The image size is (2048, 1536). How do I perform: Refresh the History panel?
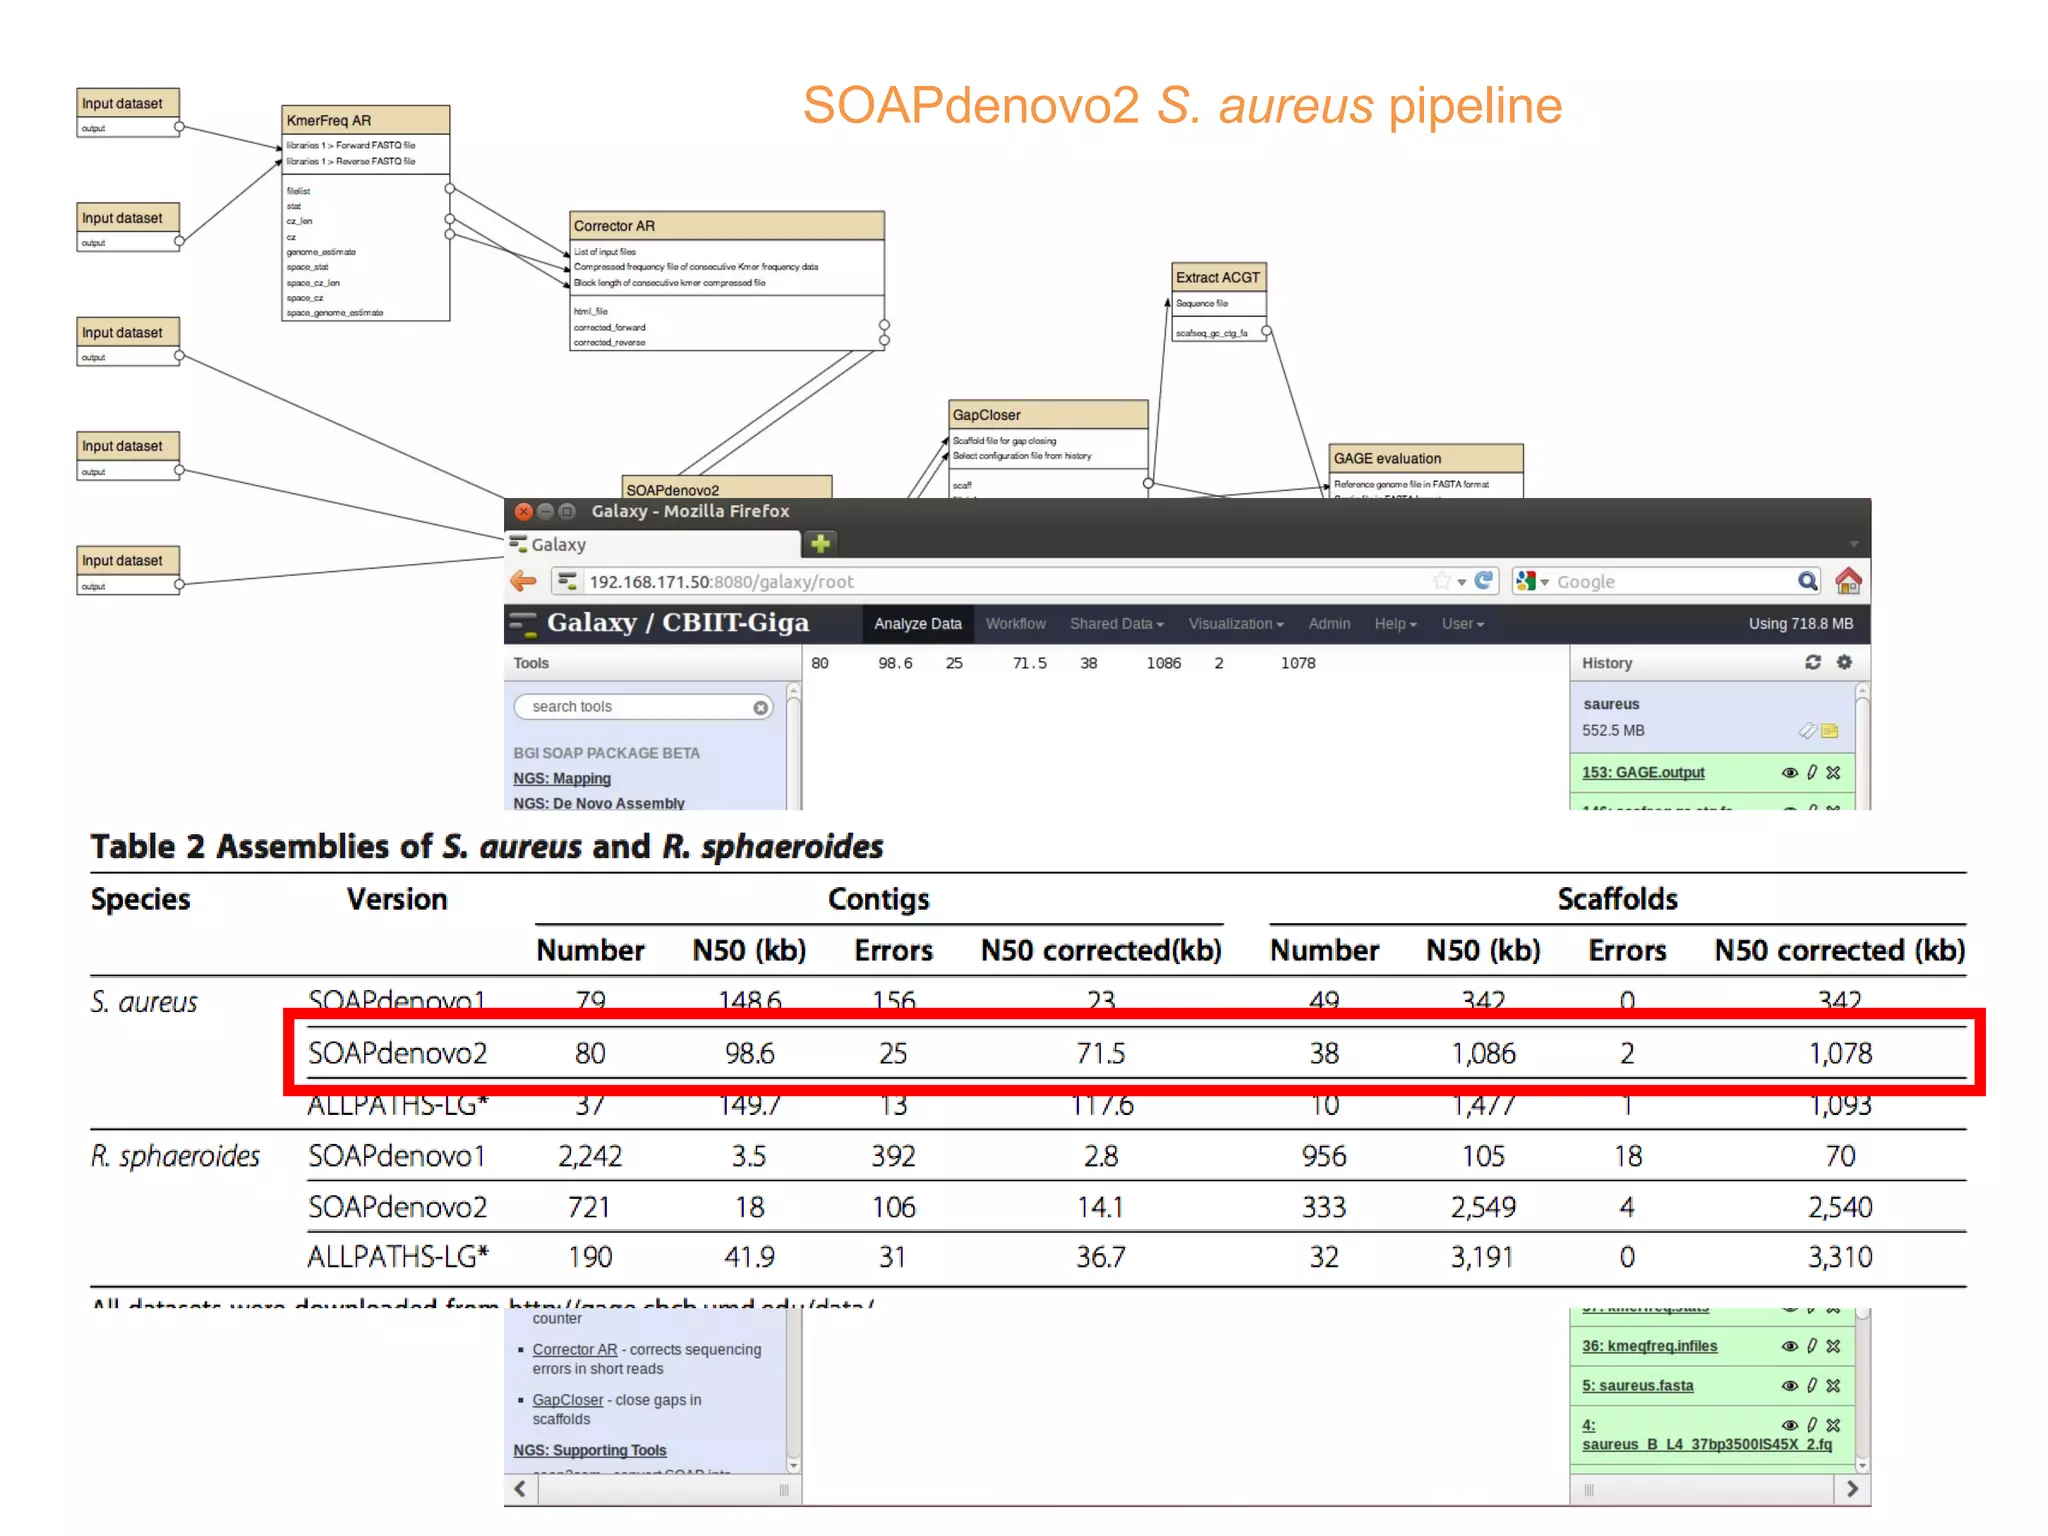tap(1813, 662)
